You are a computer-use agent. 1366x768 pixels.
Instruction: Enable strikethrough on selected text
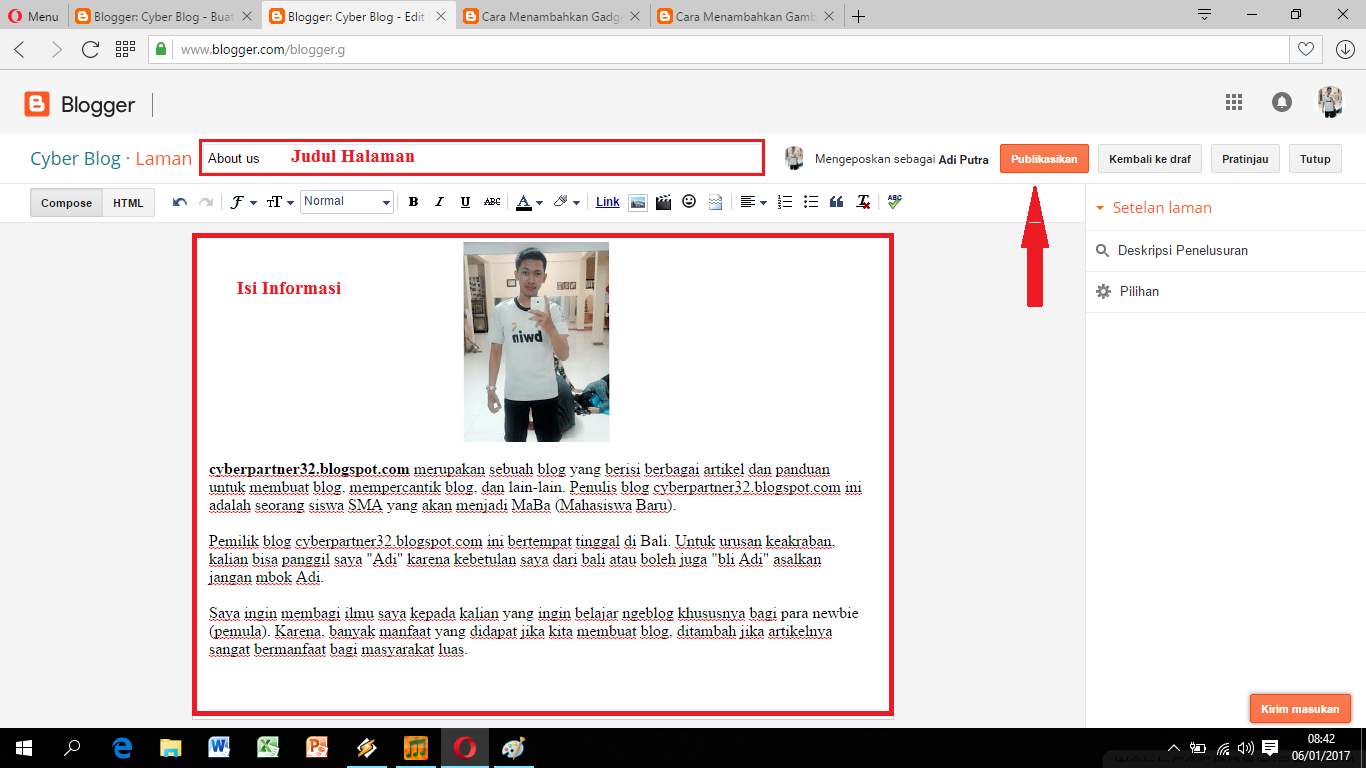[491, 202]
